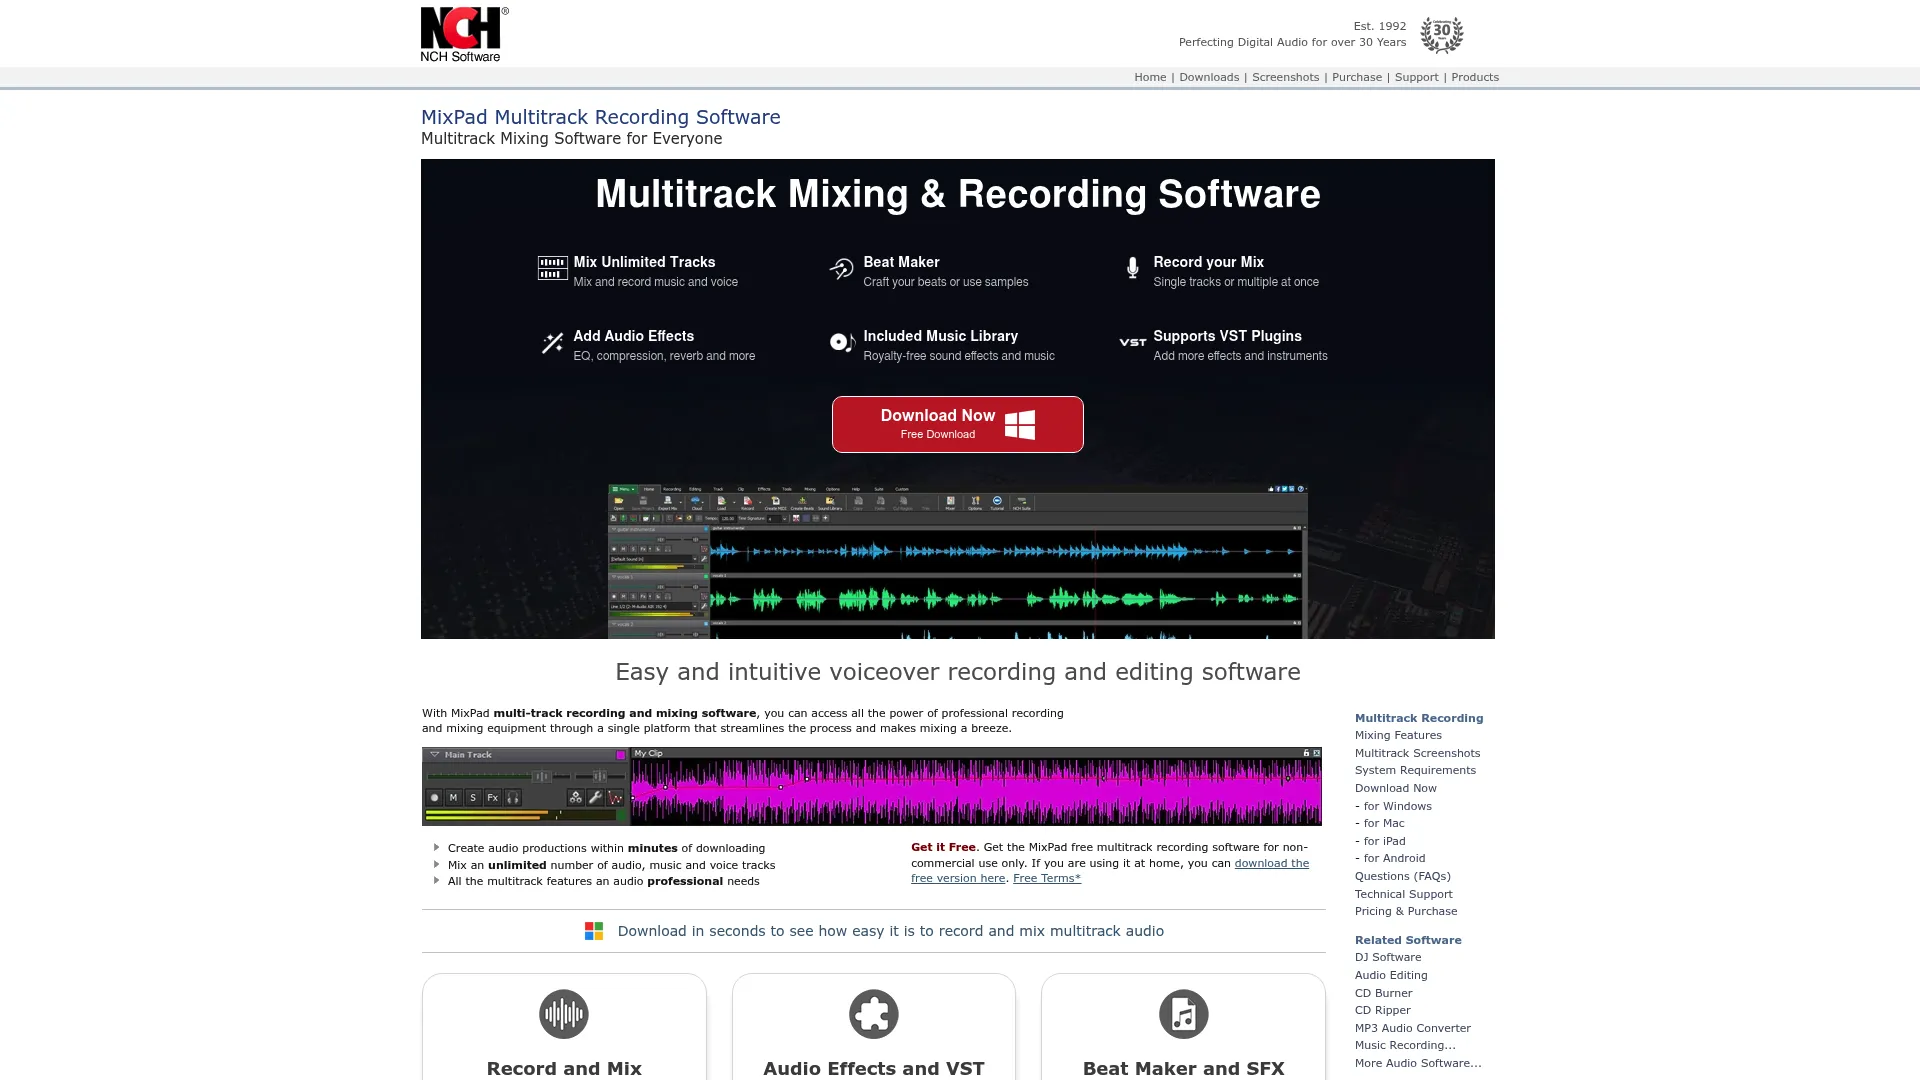Click the Export Mix icon in hero screenshot toolbar
This screenshot has width=1920, height=1080.
(667, 502)
